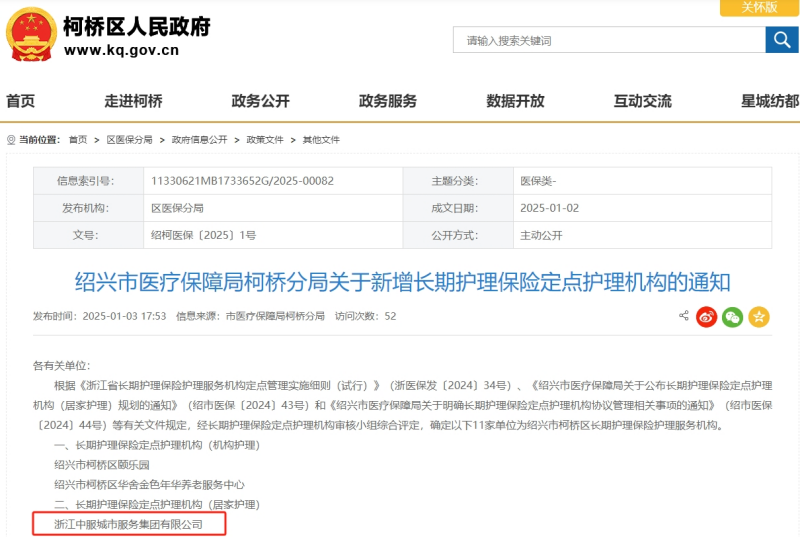Share article to WeChat
Viewport: 800px width, 537px height.
pos(733,316)
